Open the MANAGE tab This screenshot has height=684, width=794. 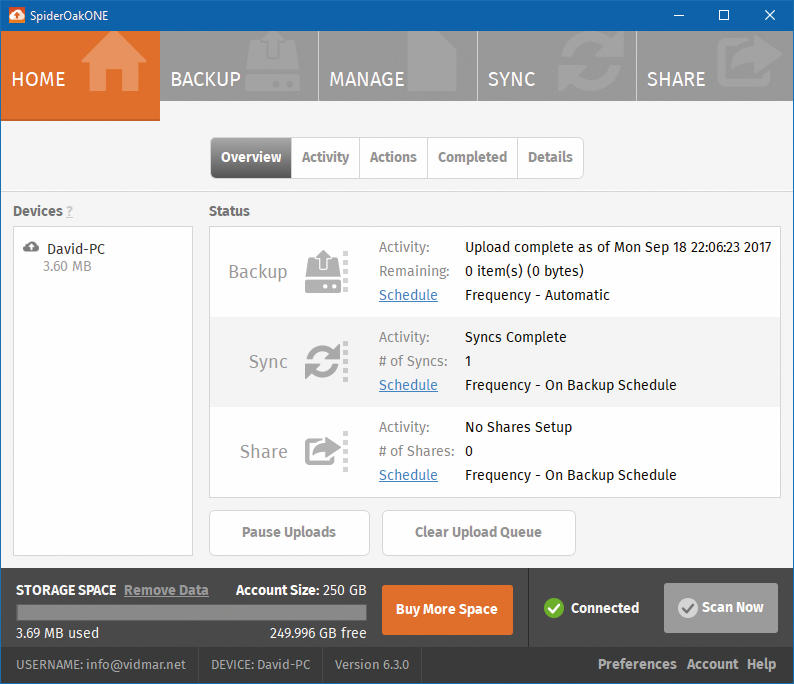(x=398, y=66)
